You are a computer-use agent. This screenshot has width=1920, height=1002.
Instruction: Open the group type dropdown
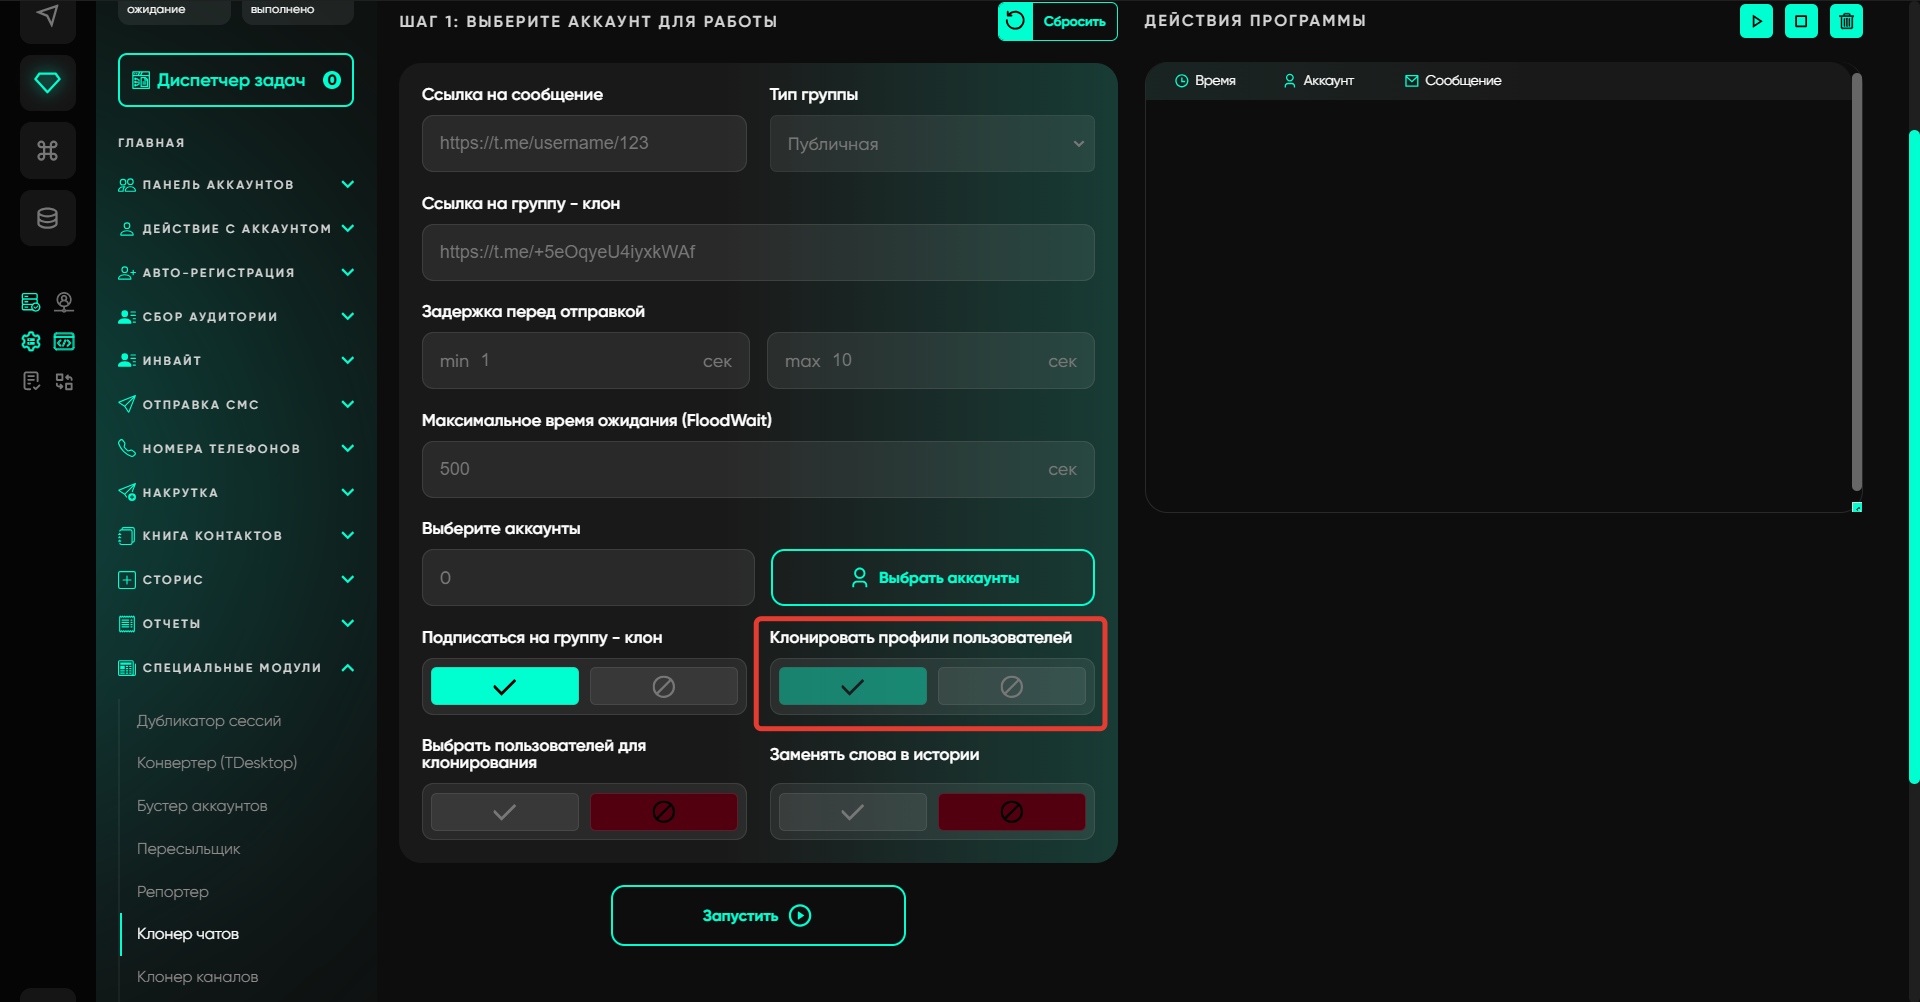coord(931,144)
